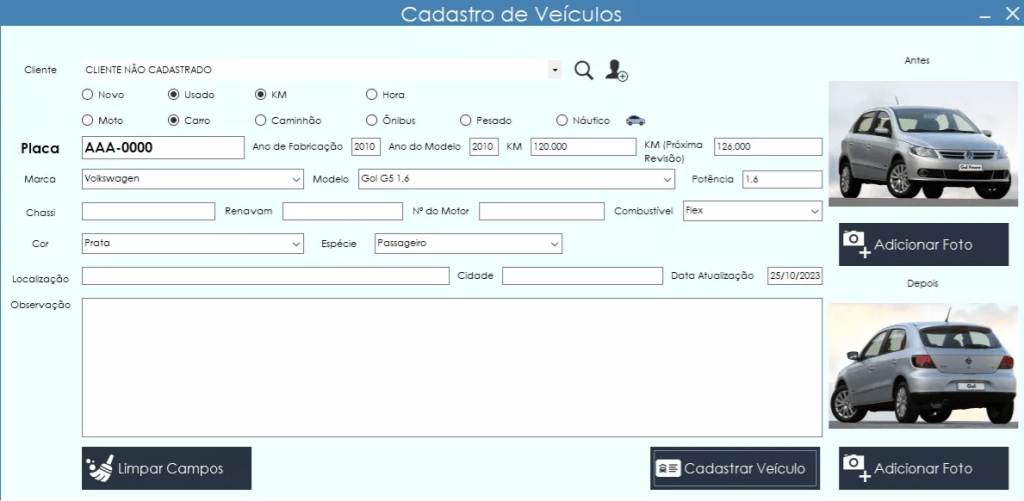The image size is (1024, 501).
Task: Choose the Moto vehicle type
Action: [x=87, y=120]
